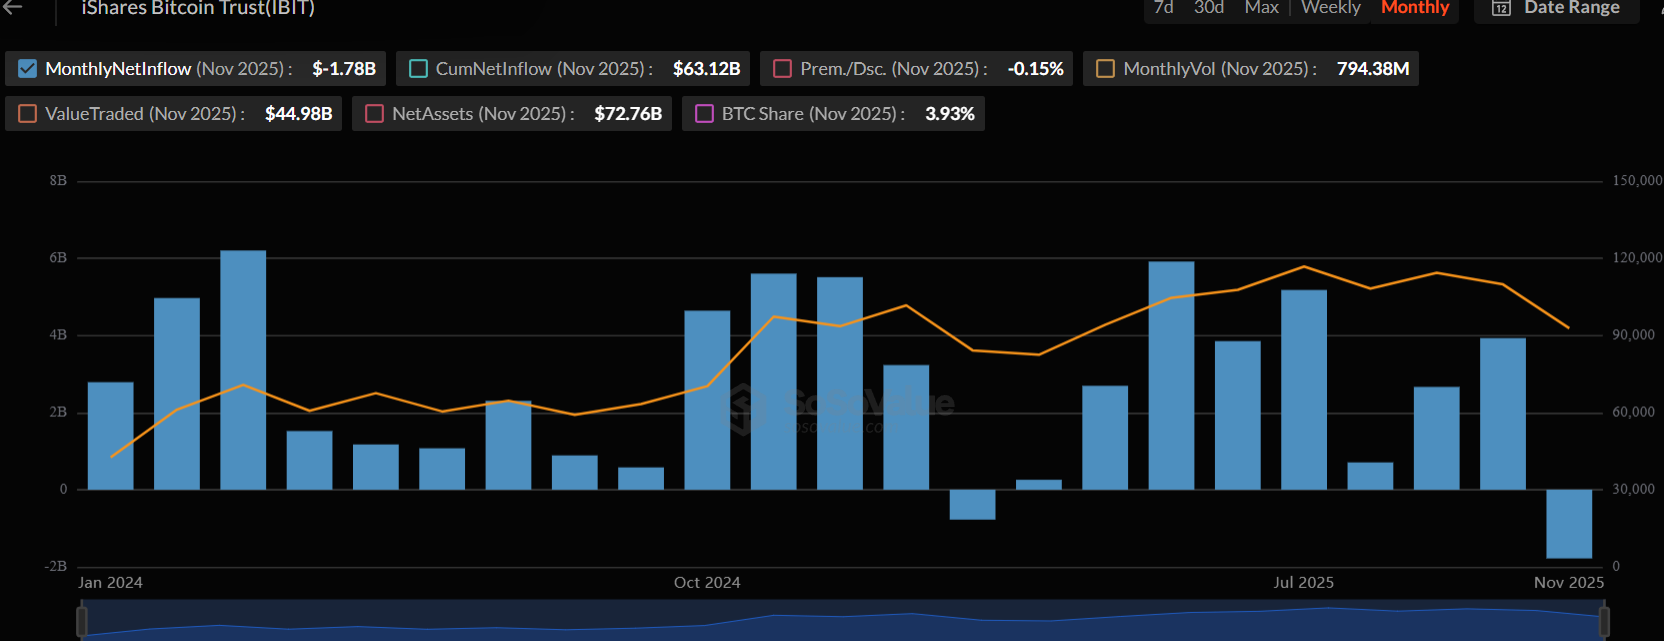Click the iShares Bitcoin Trust(IBIT) title
This screenshot has width=1664, height=641.
(198, 8)
